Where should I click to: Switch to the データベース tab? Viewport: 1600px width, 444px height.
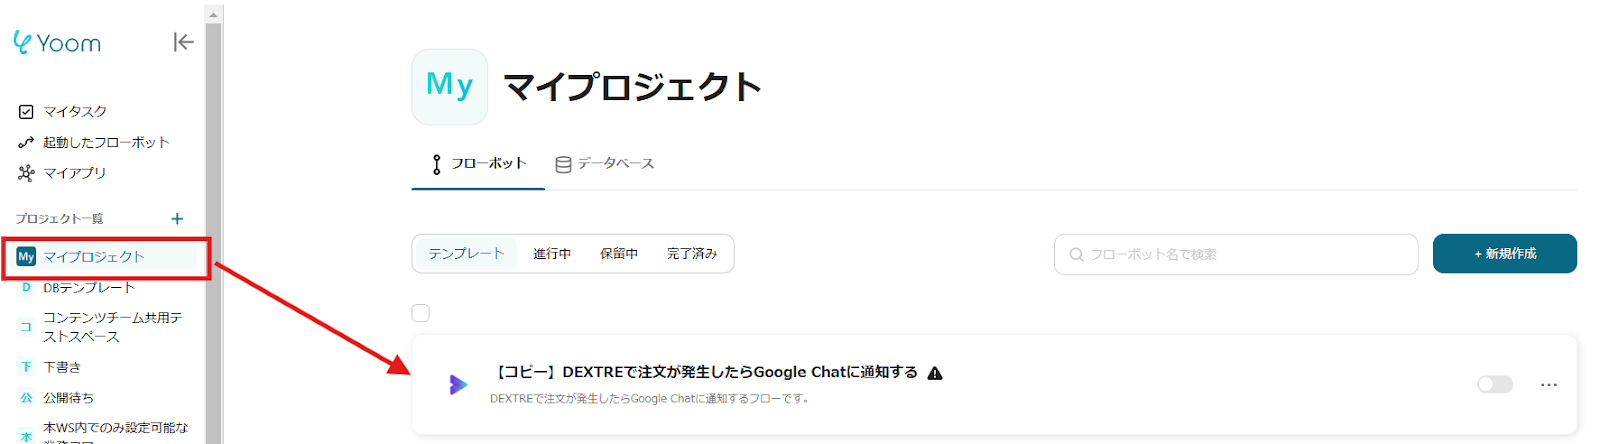coord(605,164)
